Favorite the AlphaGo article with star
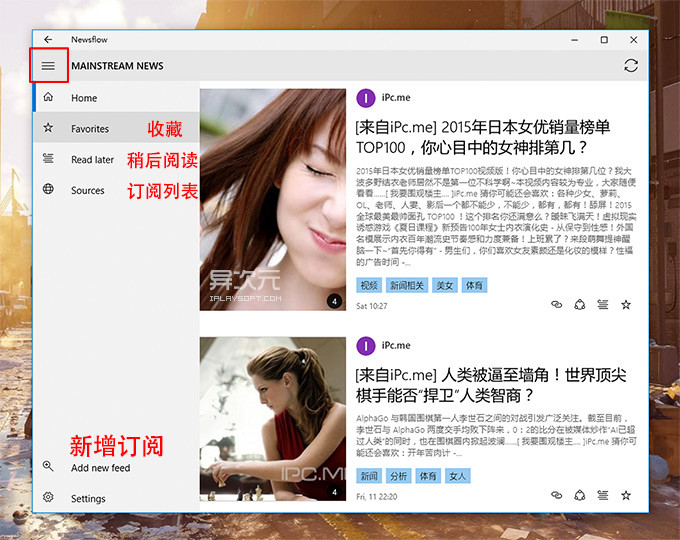 click(626, 495)
